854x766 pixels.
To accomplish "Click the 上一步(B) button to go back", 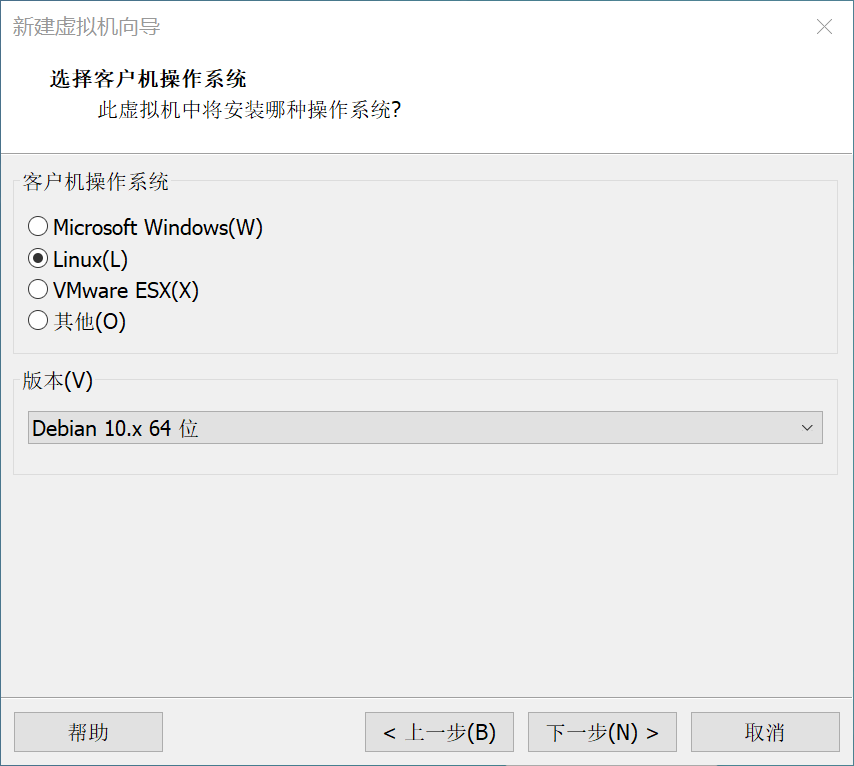I will pyautogui.click(x=438, y=731).
